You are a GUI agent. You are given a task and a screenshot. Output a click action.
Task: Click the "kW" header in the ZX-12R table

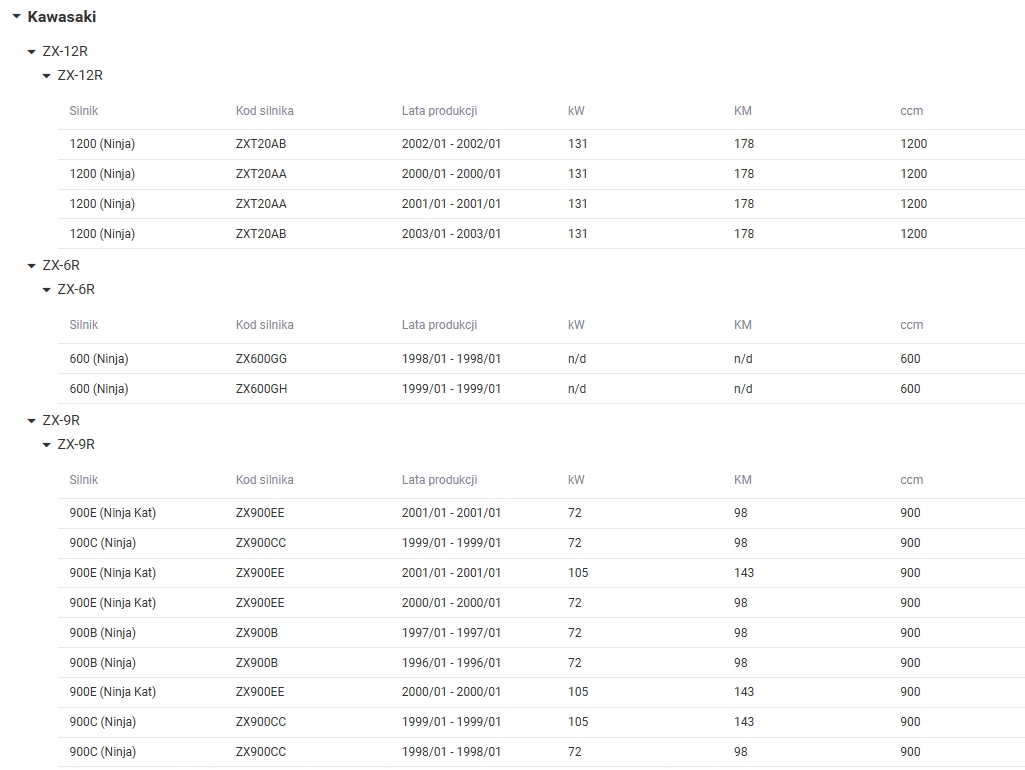coord(576,111)
